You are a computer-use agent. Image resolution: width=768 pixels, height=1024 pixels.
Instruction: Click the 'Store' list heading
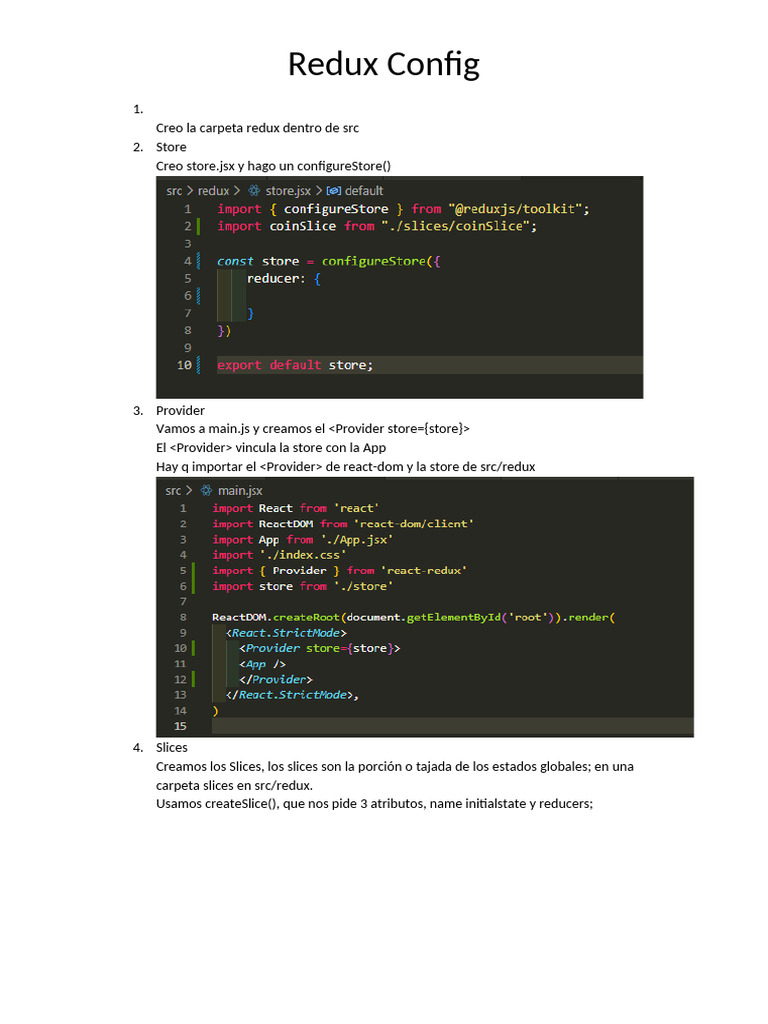[171, 147]
